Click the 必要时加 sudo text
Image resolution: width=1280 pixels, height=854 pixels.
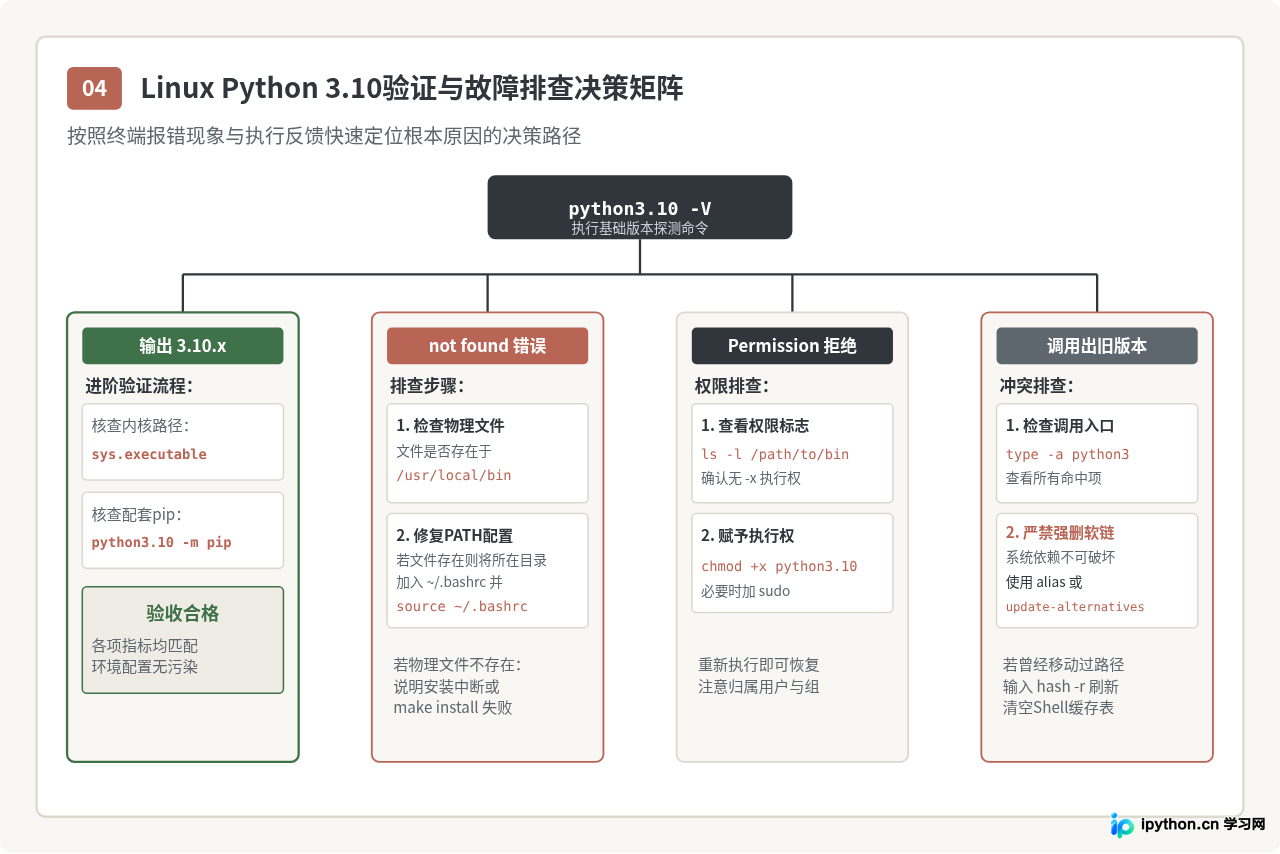pos(745,590)
